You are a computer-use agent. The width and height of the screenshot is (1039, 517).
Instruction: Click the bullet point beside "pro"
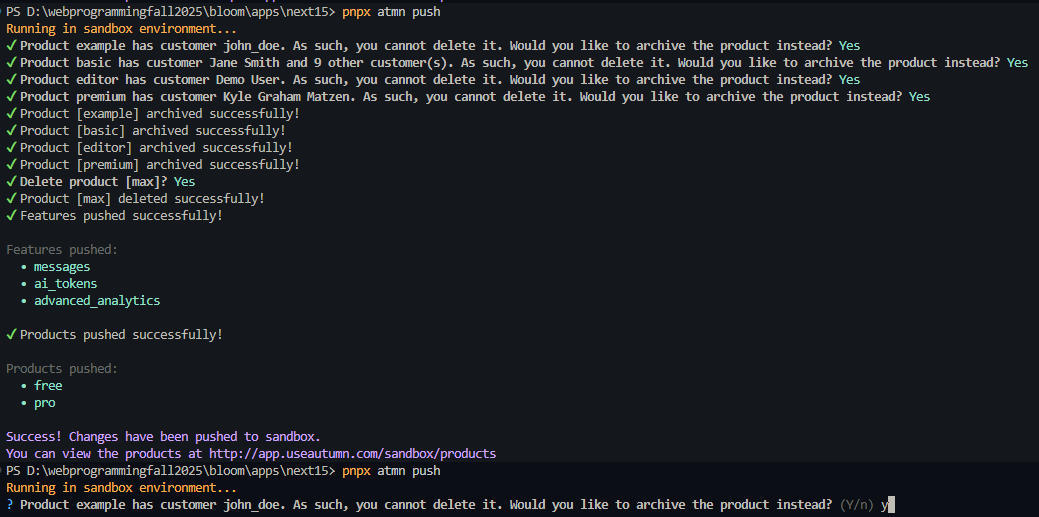(23, 403)
